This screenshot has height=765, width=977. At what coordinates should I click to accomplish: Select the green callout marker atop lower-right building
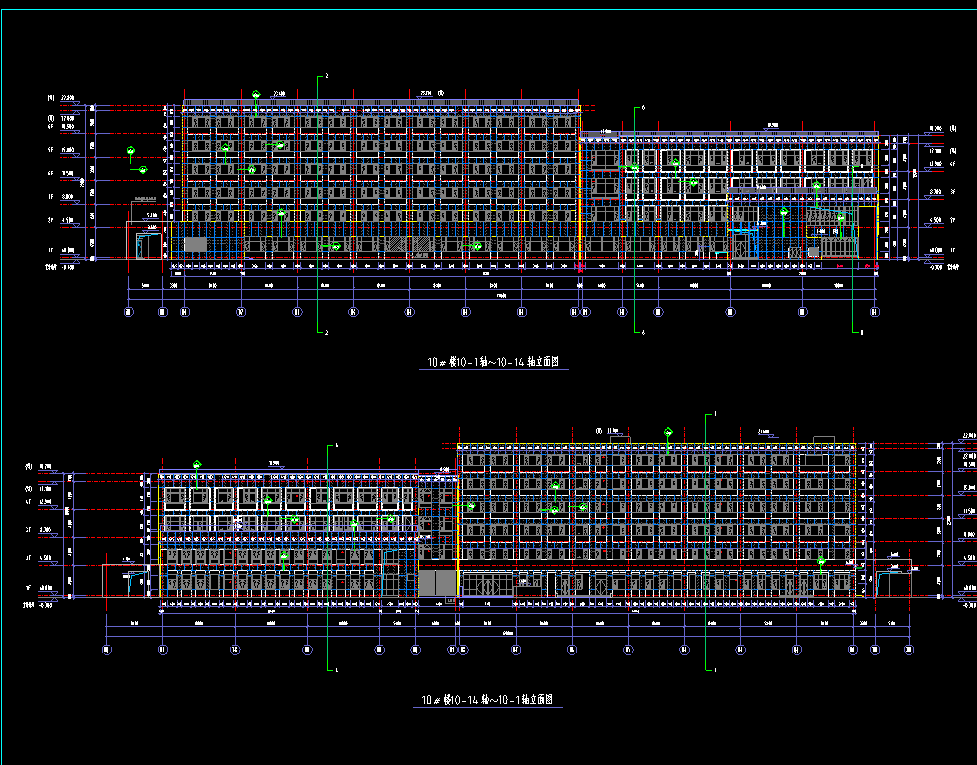click(668, 432)
